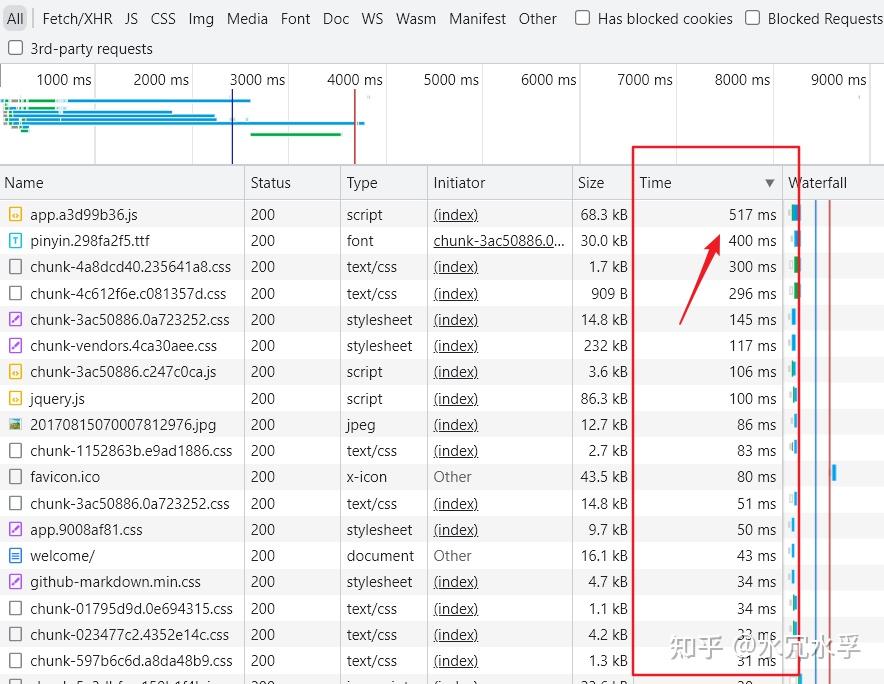Select request app.a3d99b36.js
The height and width of the screenshot is (684, 884).
[83, 215]
